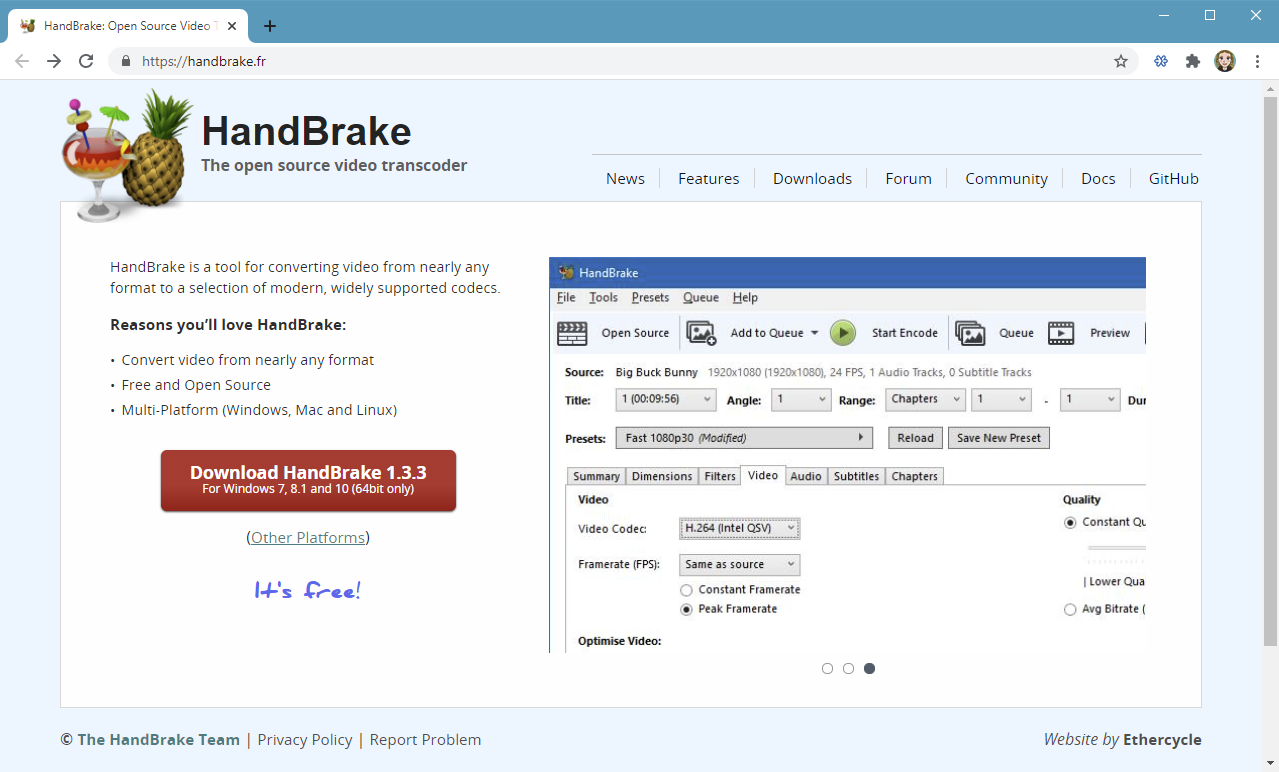Open the Angle dropdown
This screenshot has width=1279, height=772.
pos(801,399)
